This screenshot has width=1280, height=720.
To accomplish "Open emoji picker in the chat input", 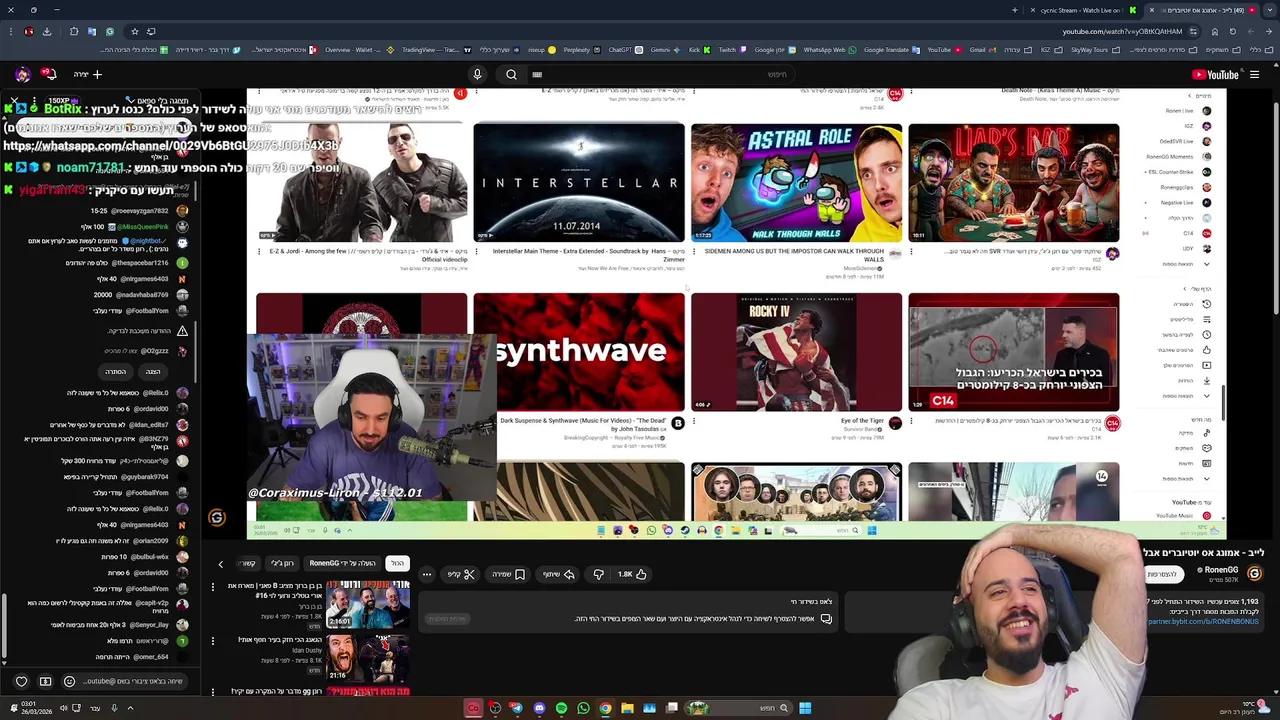I will [x=69, y=681].
